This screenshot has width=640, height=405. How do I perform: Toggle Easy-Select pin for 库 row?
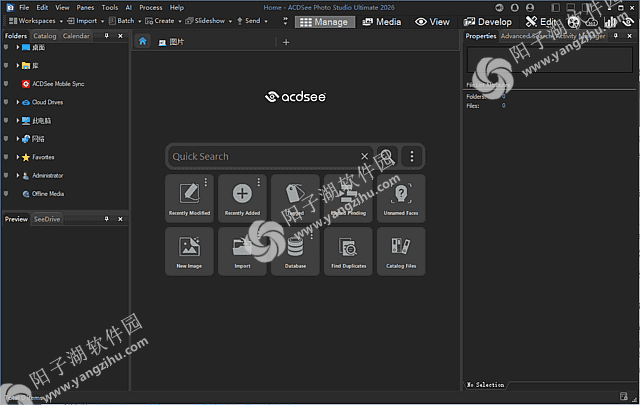(6, 65)
